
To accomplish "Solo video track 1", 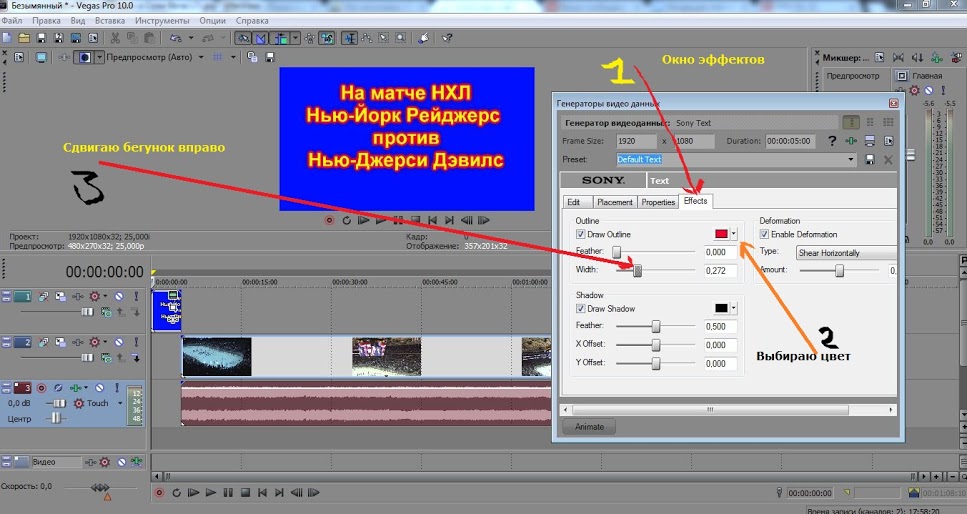I will coord(136,297).
